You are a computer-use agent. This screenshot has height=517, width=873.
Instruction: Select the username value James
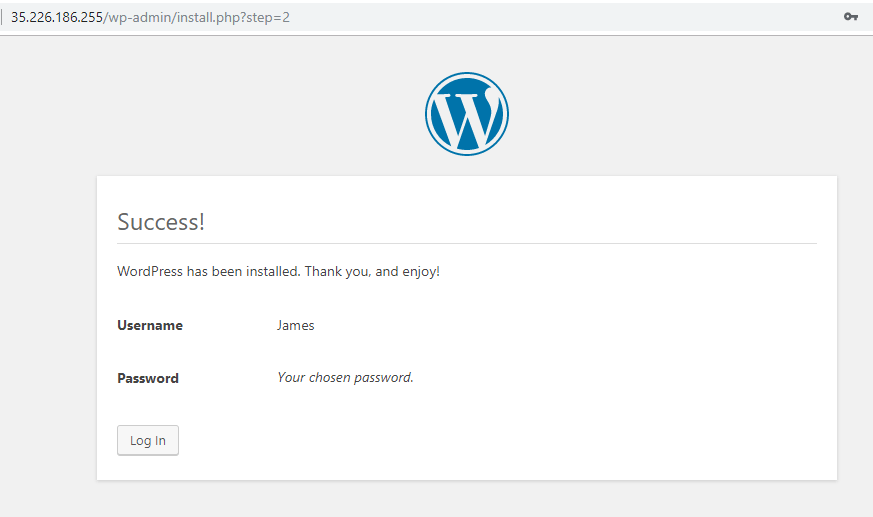[295, 325]
